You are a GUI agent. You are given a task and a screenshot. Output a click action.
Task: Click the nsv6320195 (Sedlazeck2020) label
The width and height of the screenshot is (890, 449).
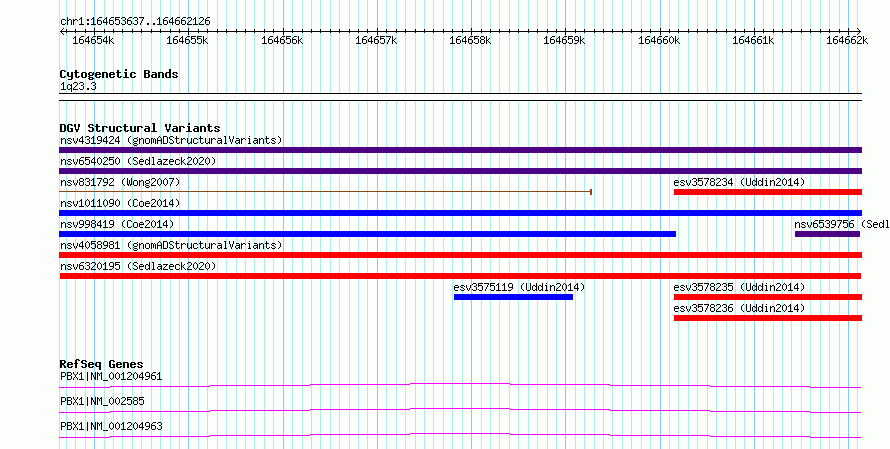[x=138, y=266]
